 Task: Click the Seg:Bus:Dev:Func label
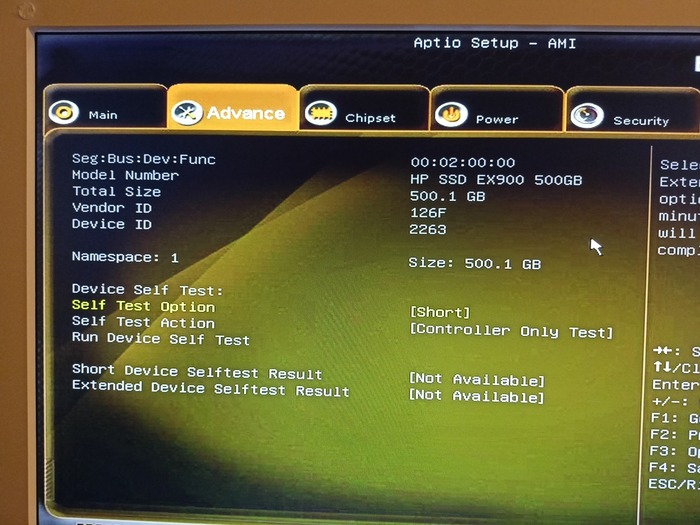pos(144,159)
